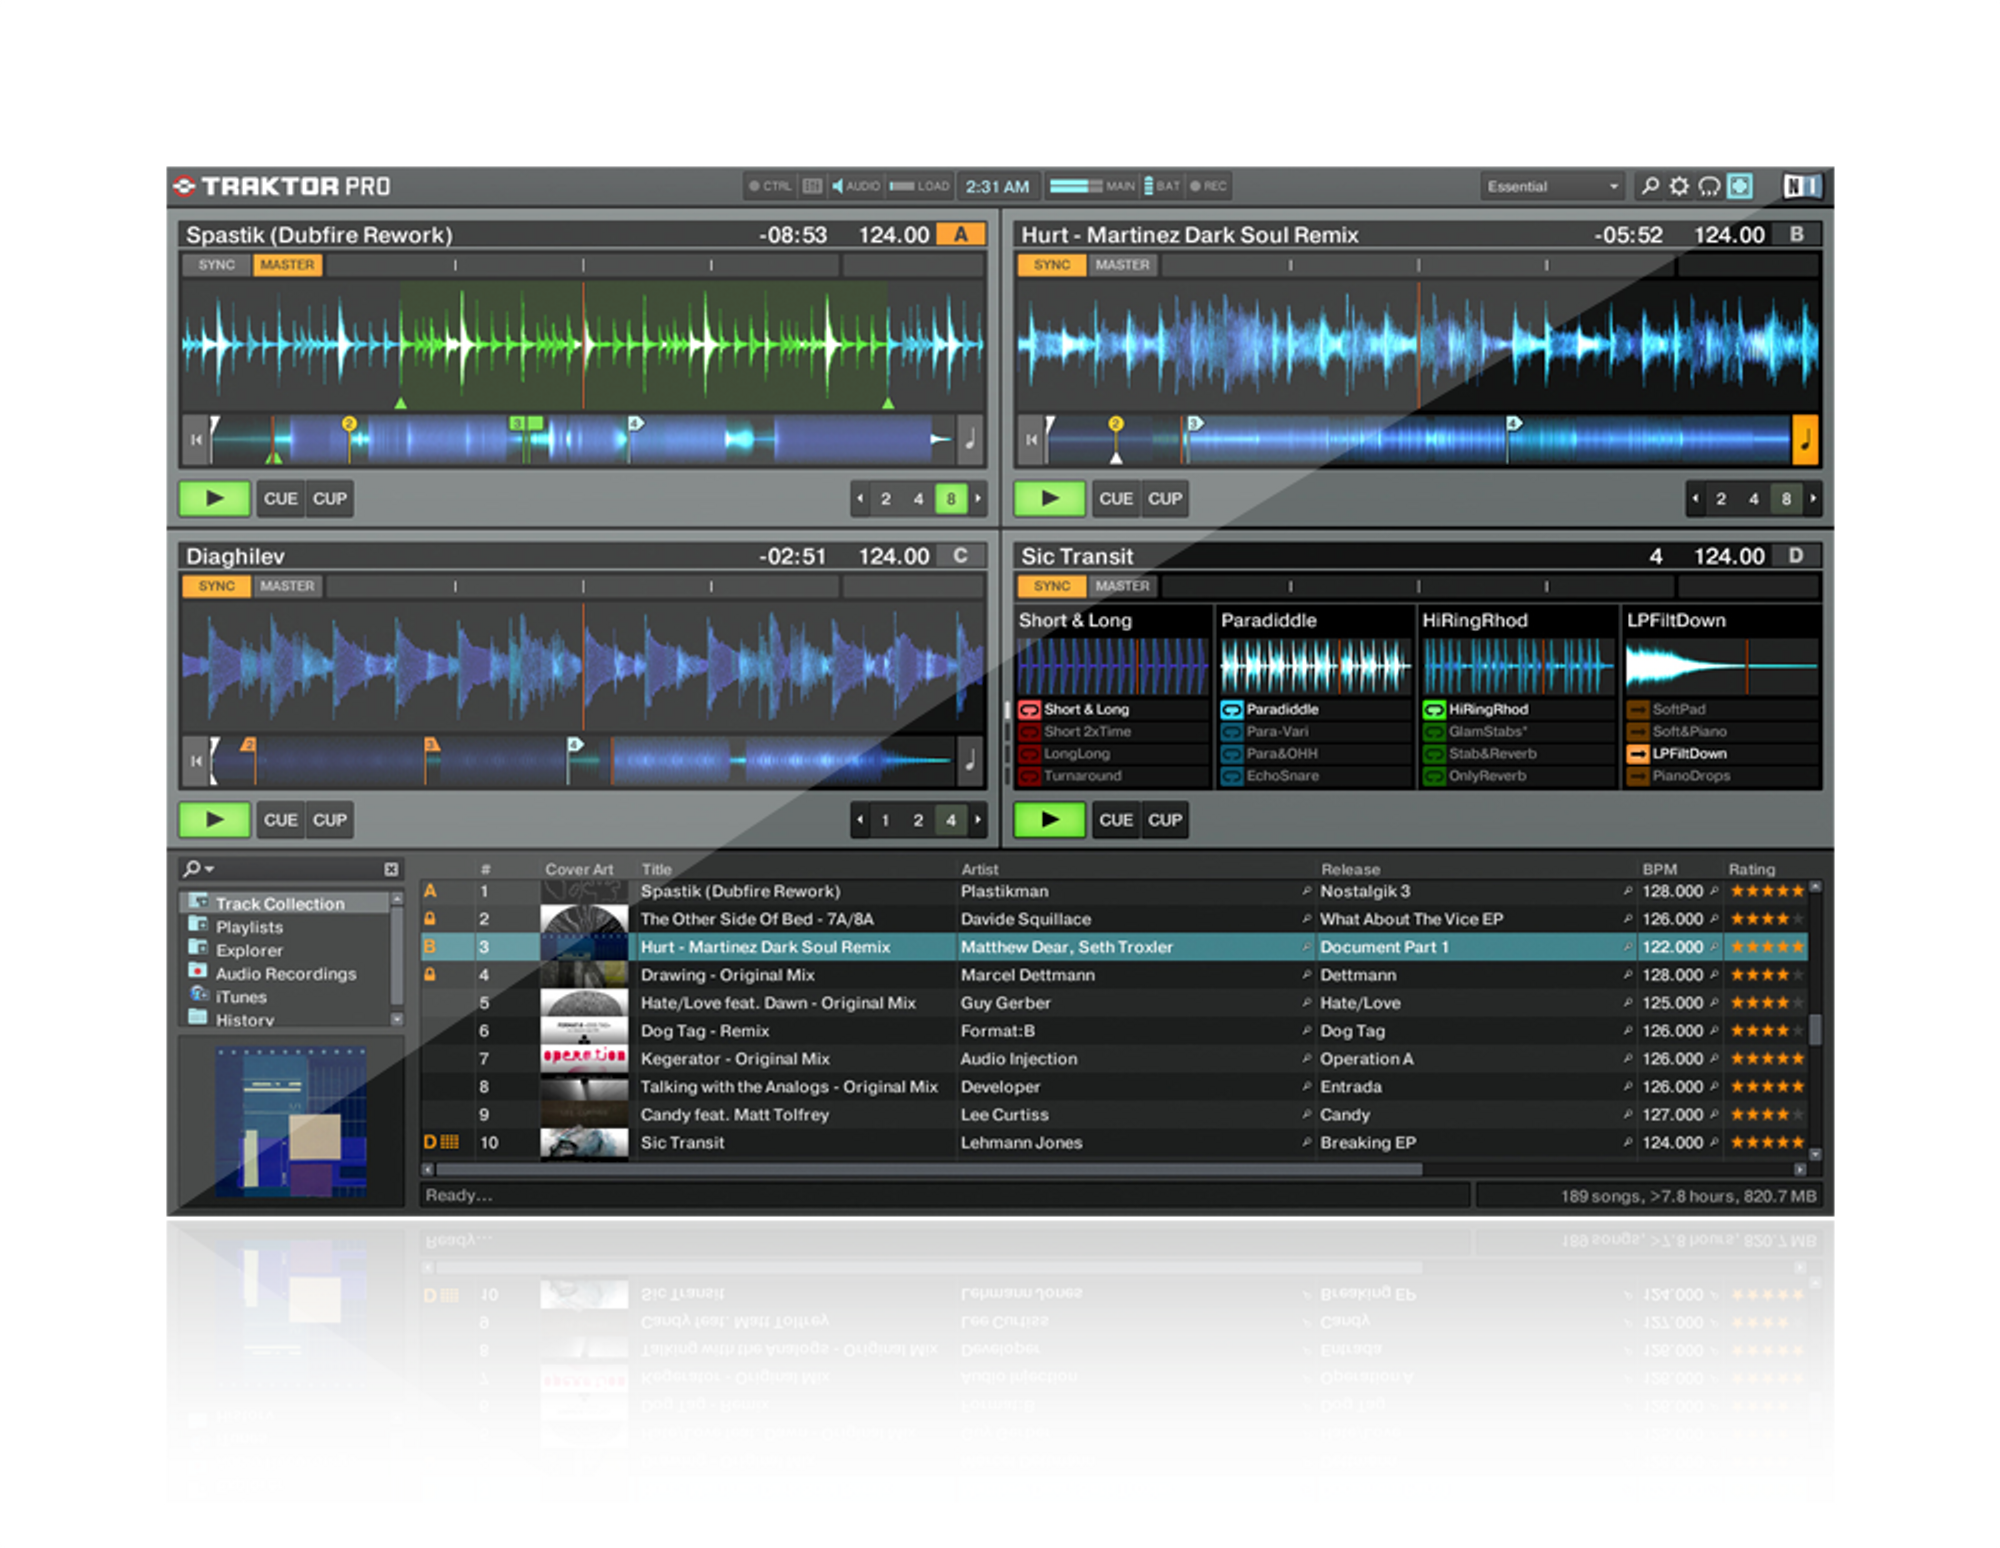Click the lock icon on track row 4

(430, 974)
